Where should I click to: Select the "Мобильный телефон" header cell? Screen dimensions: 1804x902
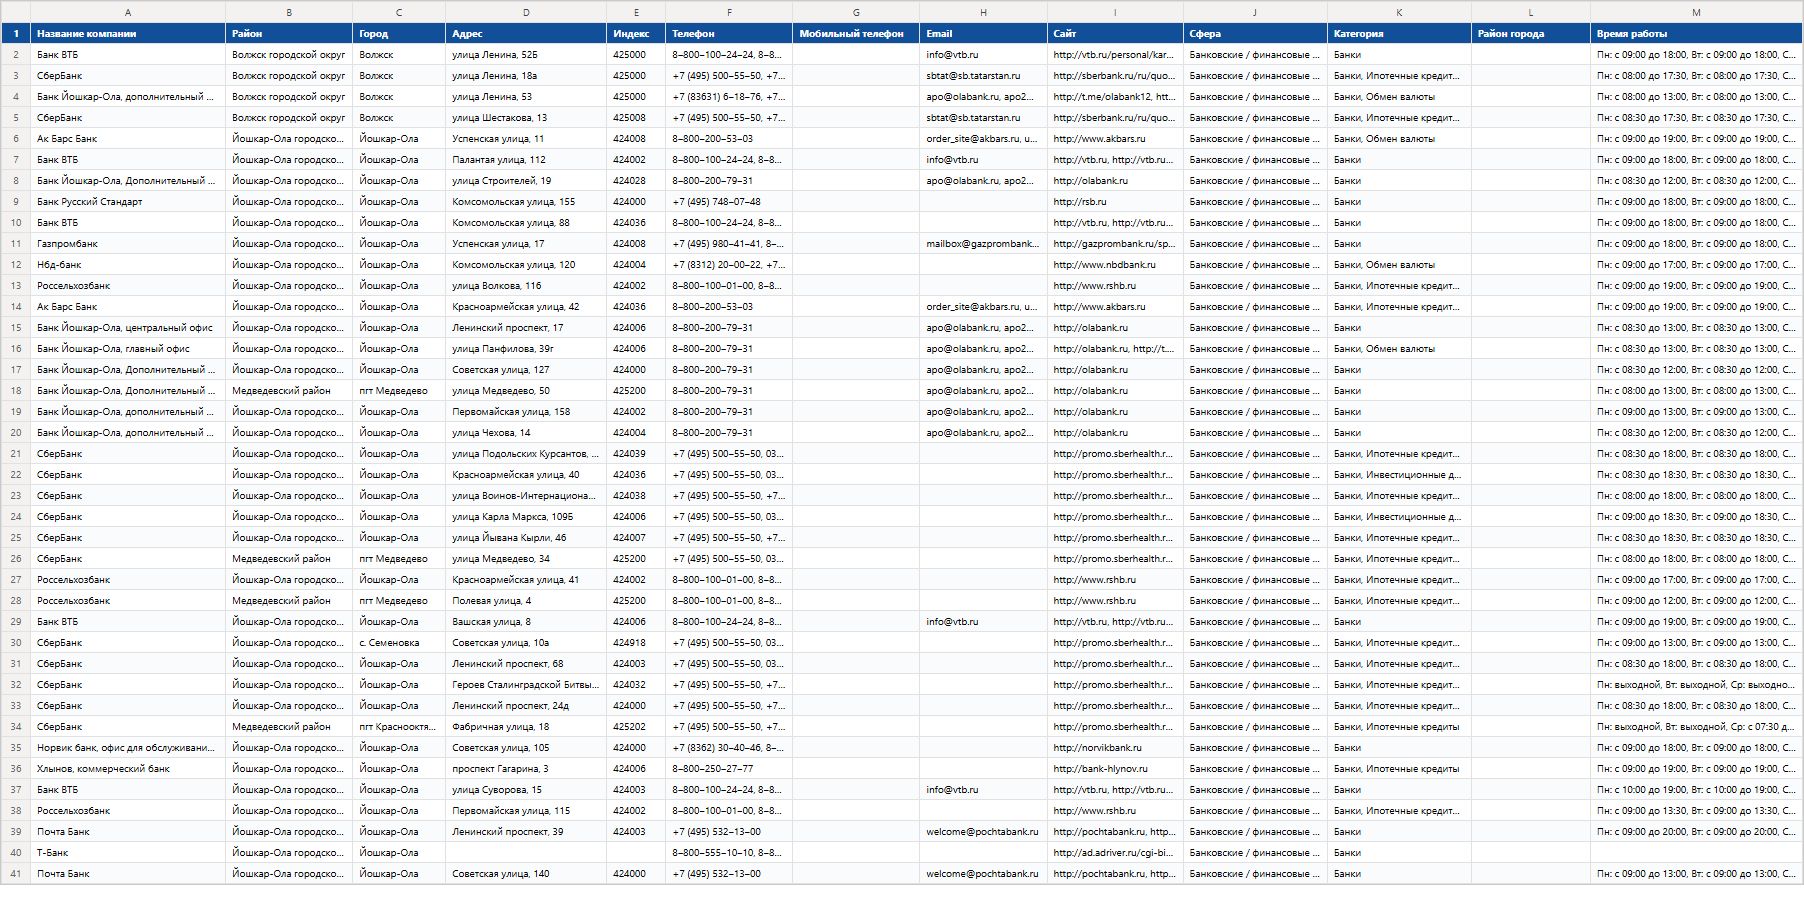click(x=856, y=33)
